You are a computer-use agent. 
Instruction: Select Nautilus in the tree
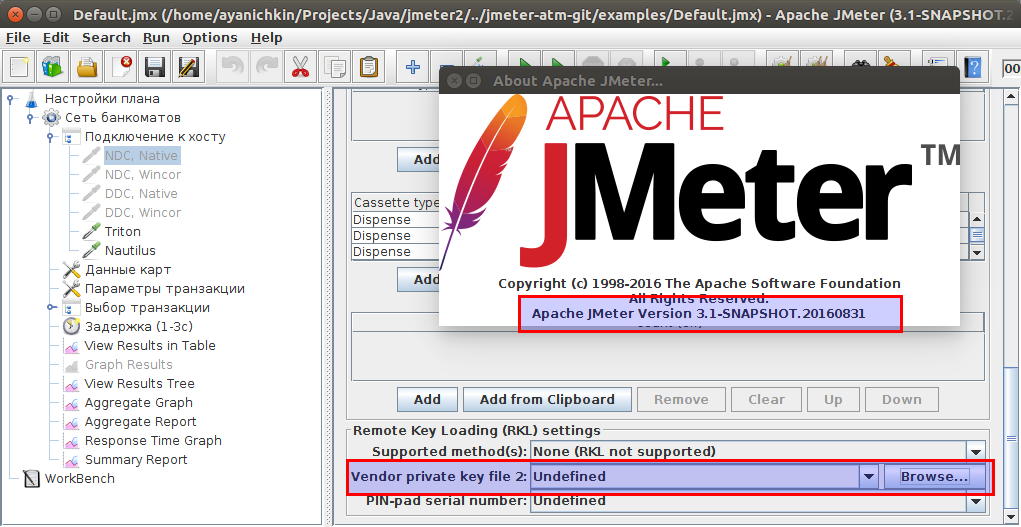(130, 251)
